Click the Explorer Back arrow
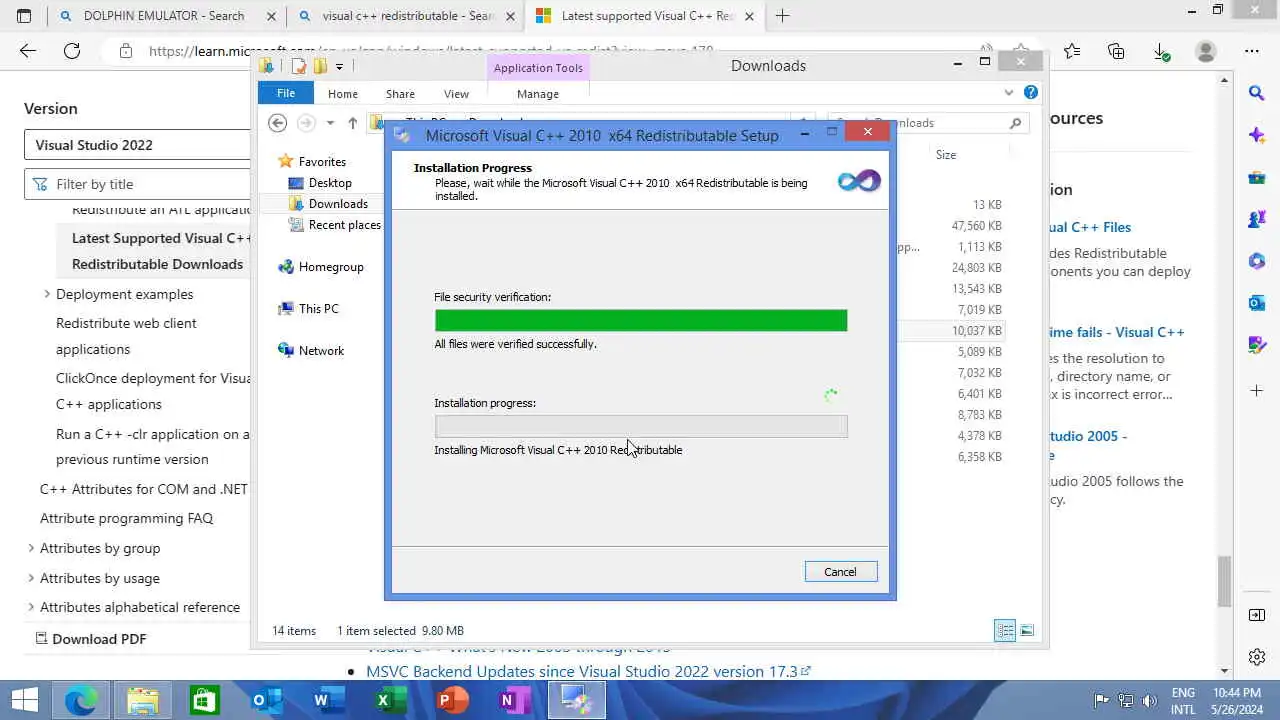Image resolution: width=1280 pixels, height=720 pixels. click(x=278, y=123)
